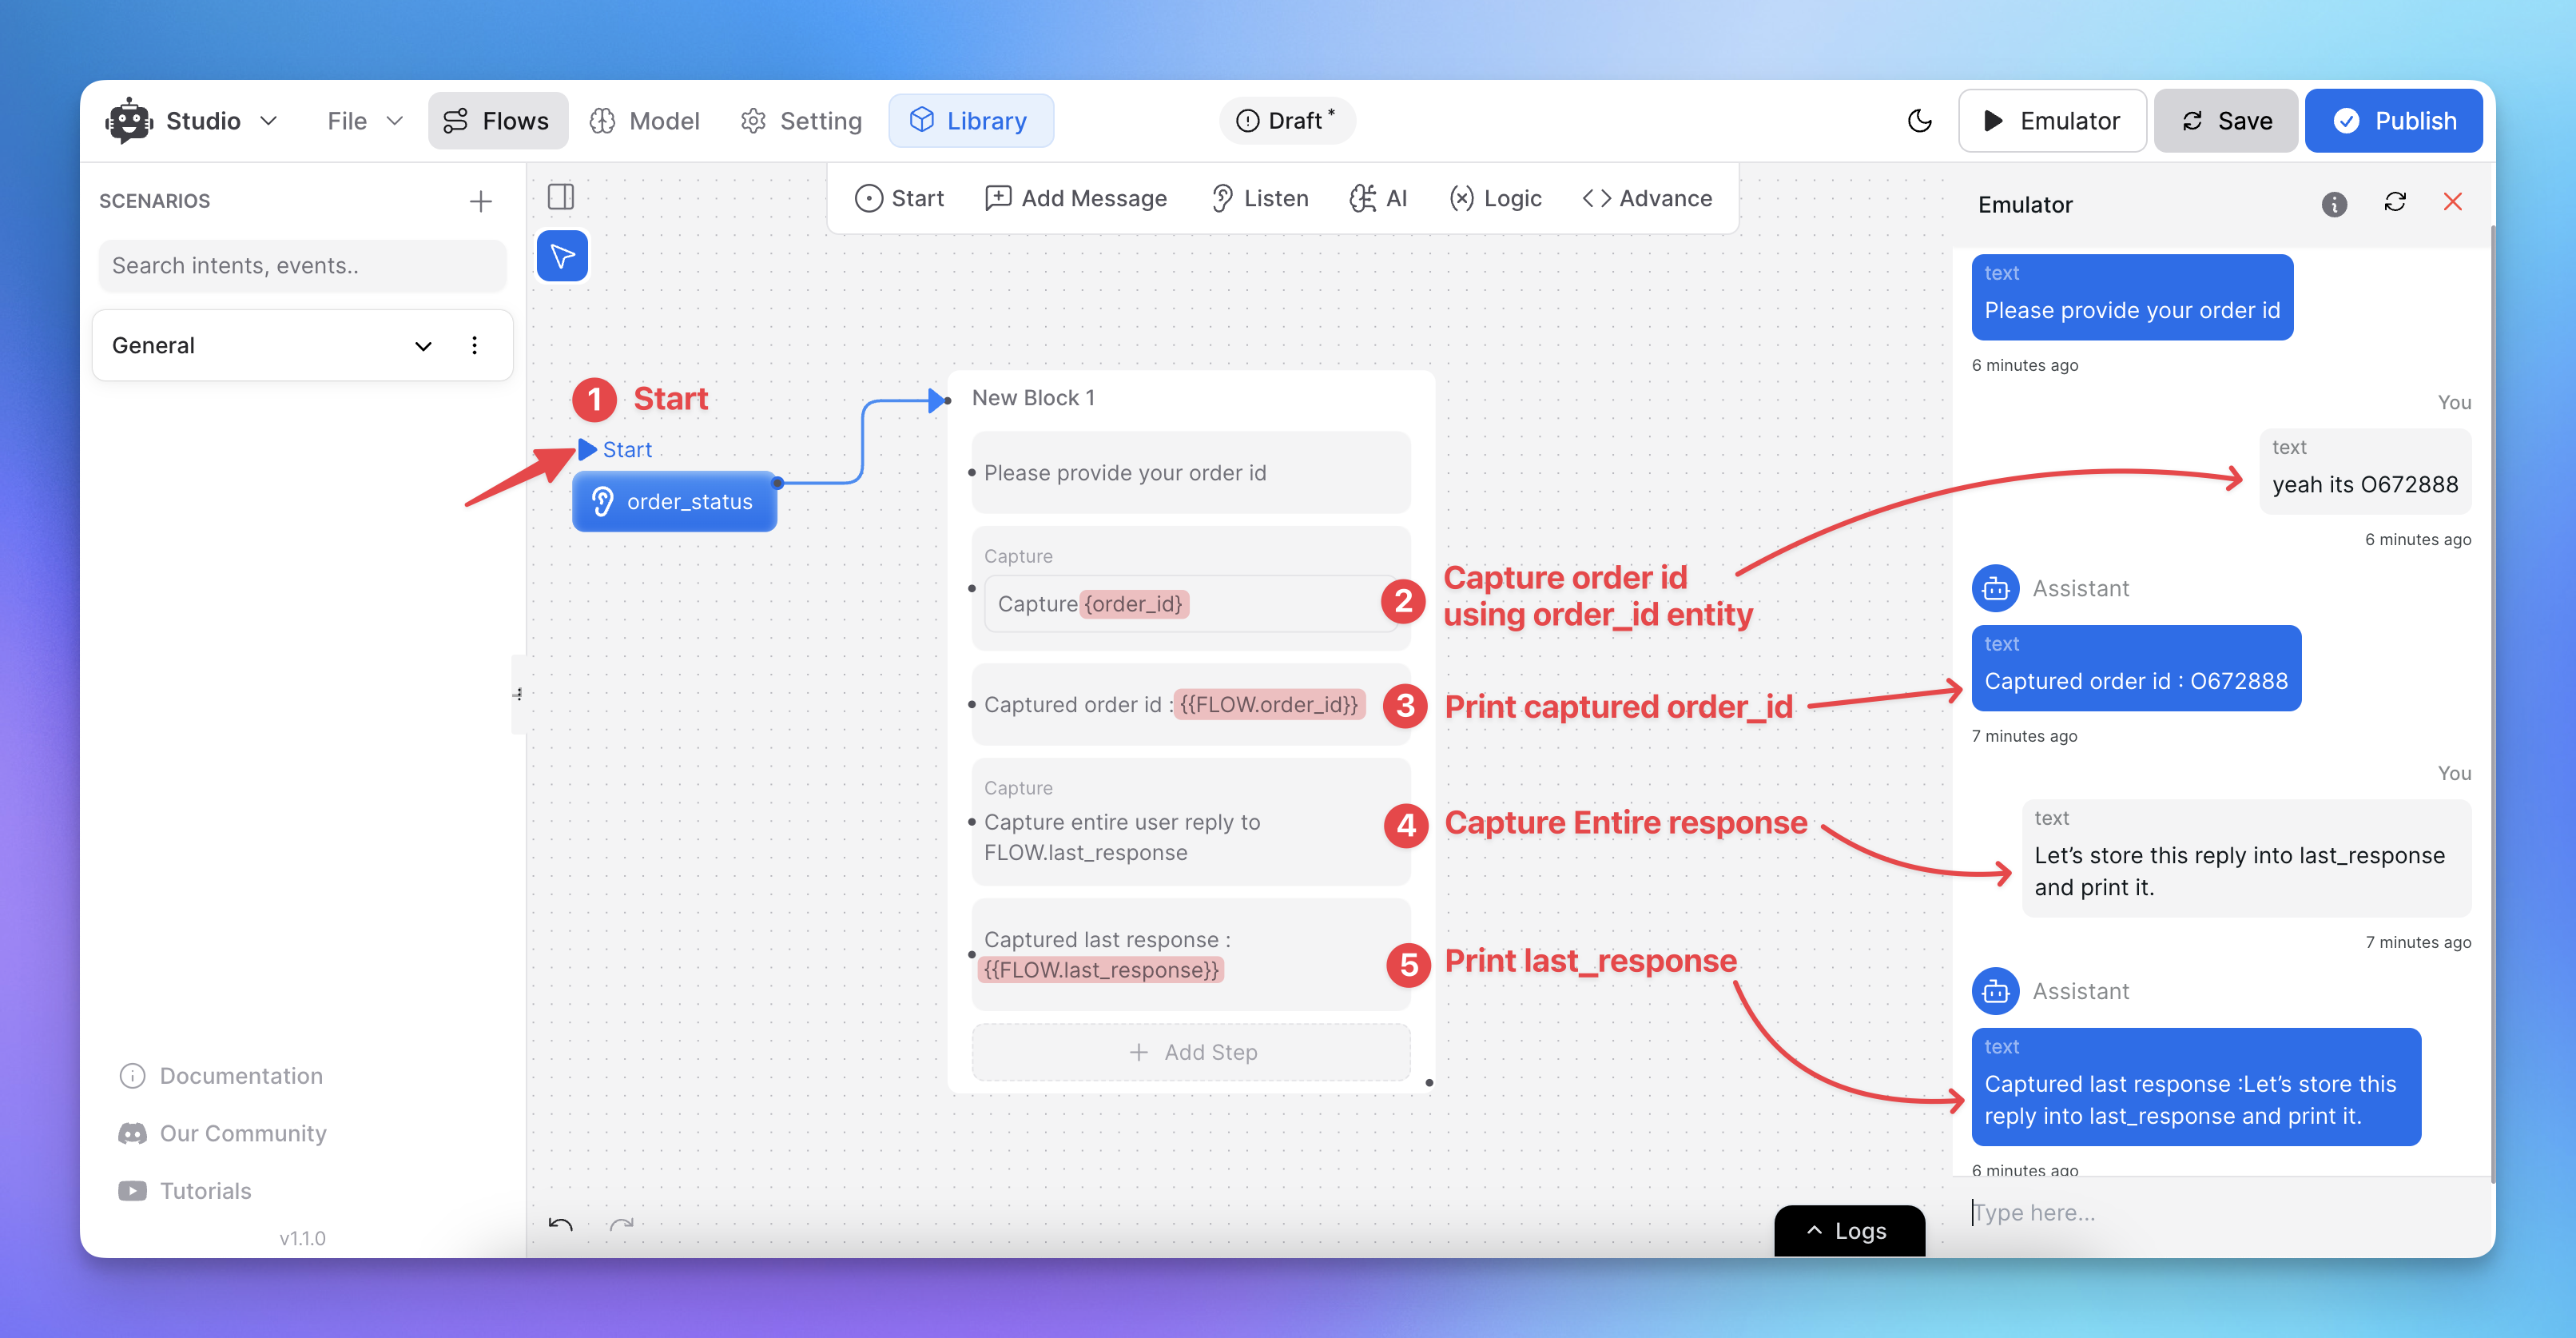Open the Documentation link
Screen dimensions: 2576x1338
(x=222, y=1076)
